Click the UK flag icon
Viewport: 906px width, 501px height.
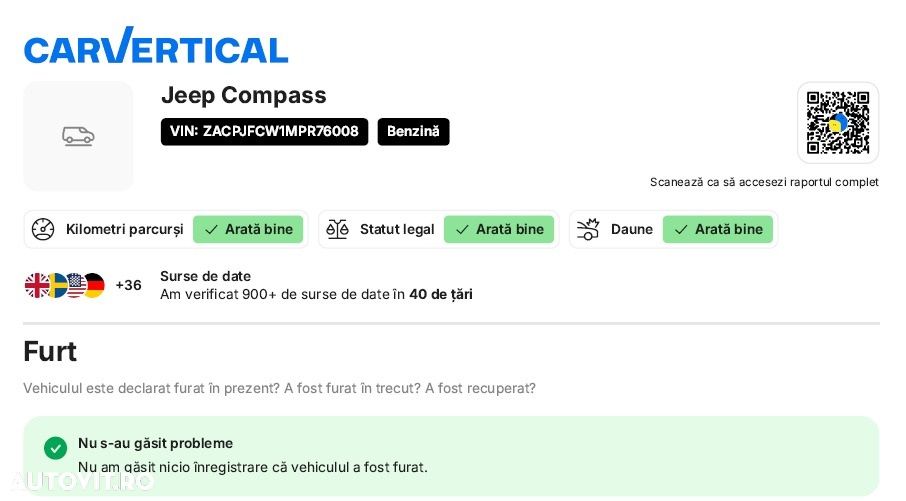pyautogui.click(x=37, y=285)
